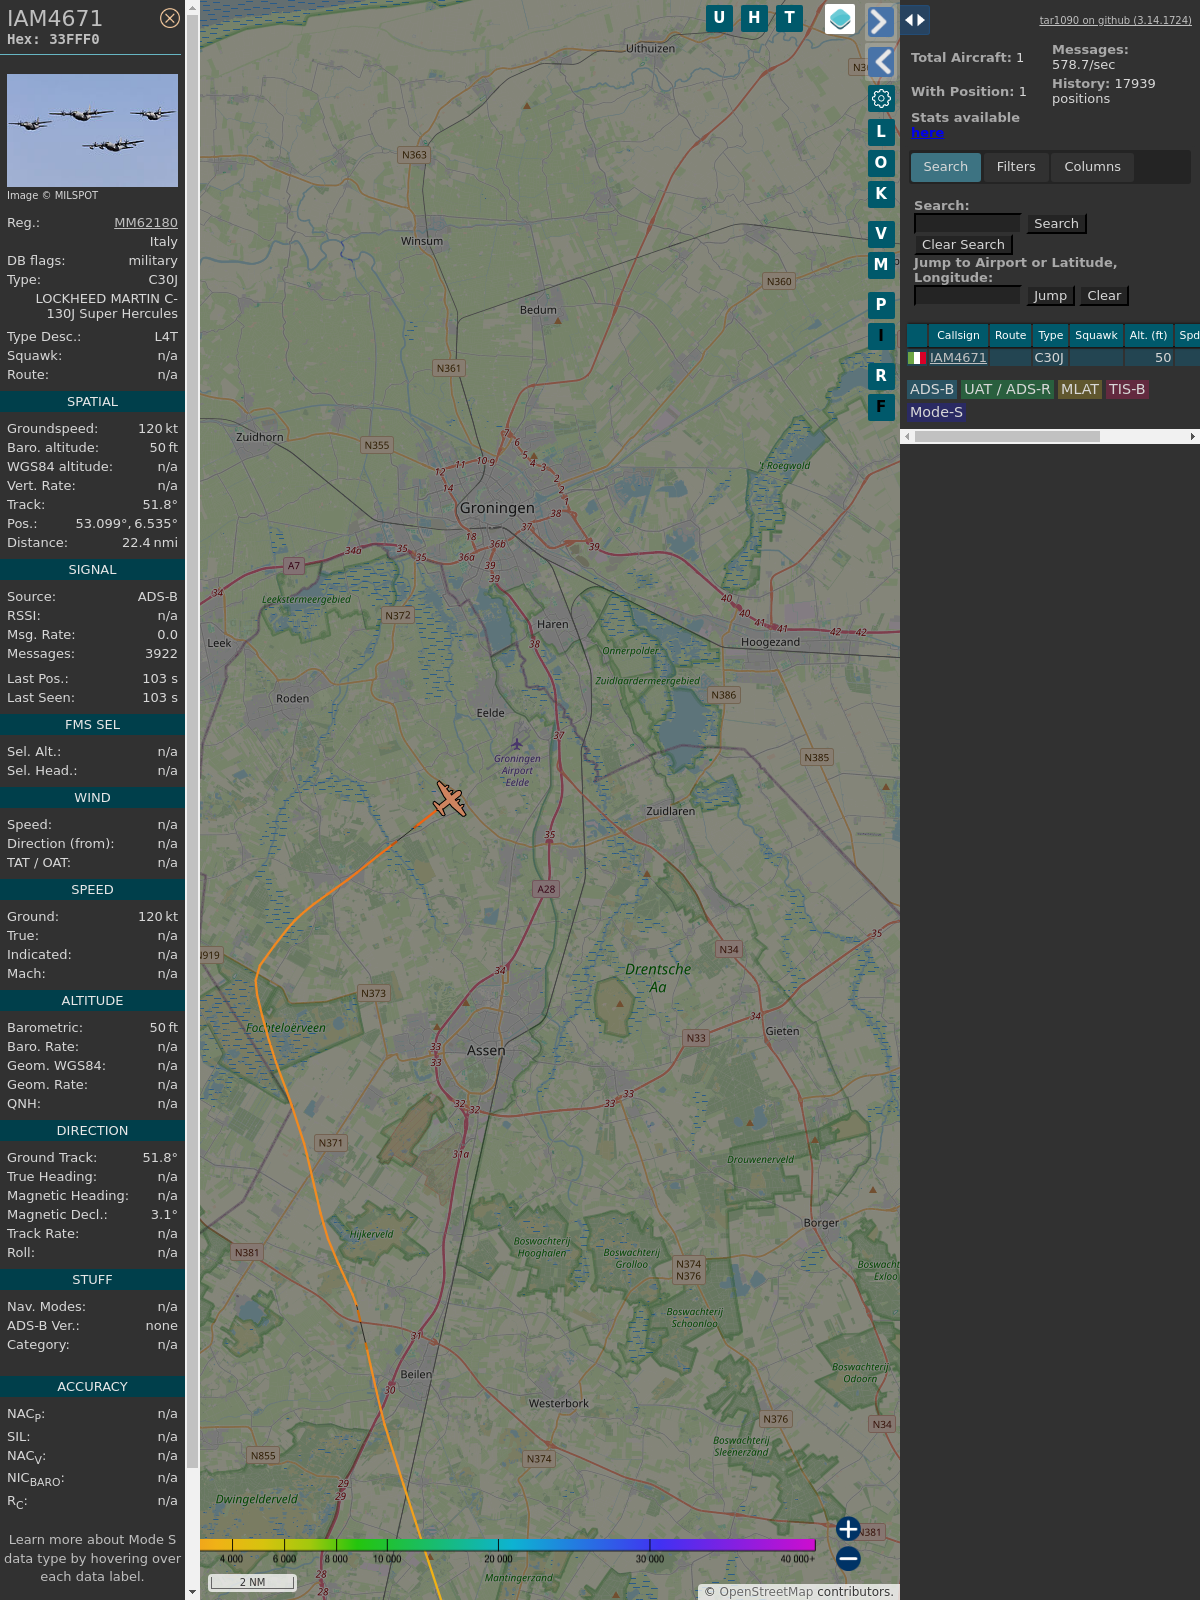Switch to the Filters tab
Screen dimensions: 1200x1600
1015,167
